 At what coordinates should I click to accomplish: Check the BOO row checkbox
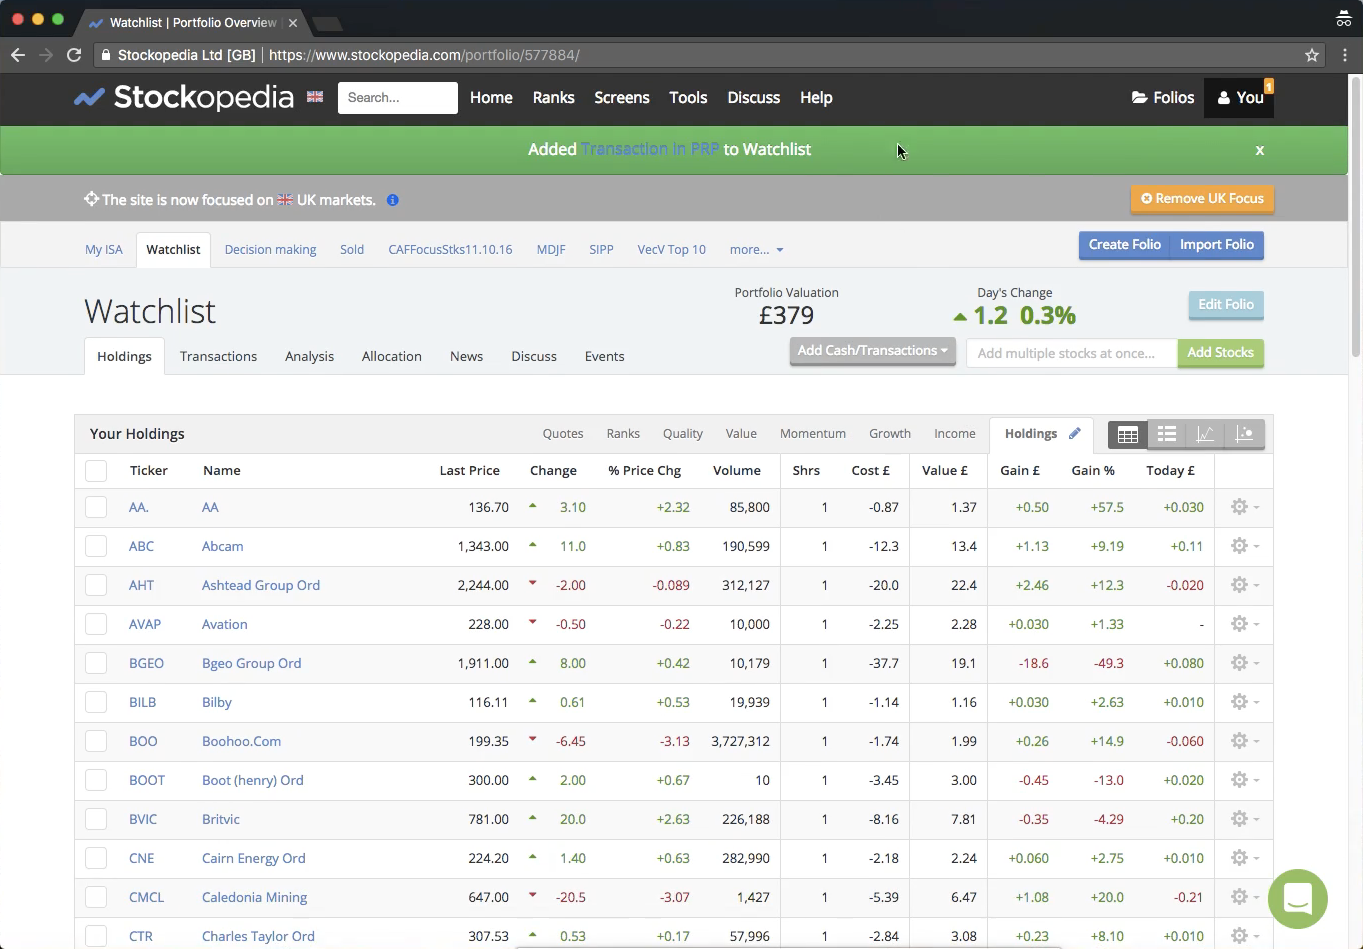tap(96, 741)
